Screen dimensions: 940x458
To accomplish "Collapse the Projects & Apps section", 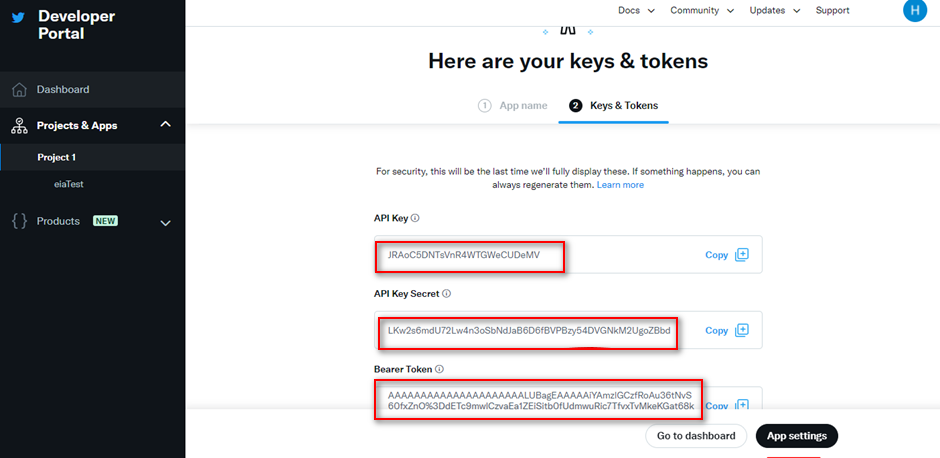I will tap(165, 125).
